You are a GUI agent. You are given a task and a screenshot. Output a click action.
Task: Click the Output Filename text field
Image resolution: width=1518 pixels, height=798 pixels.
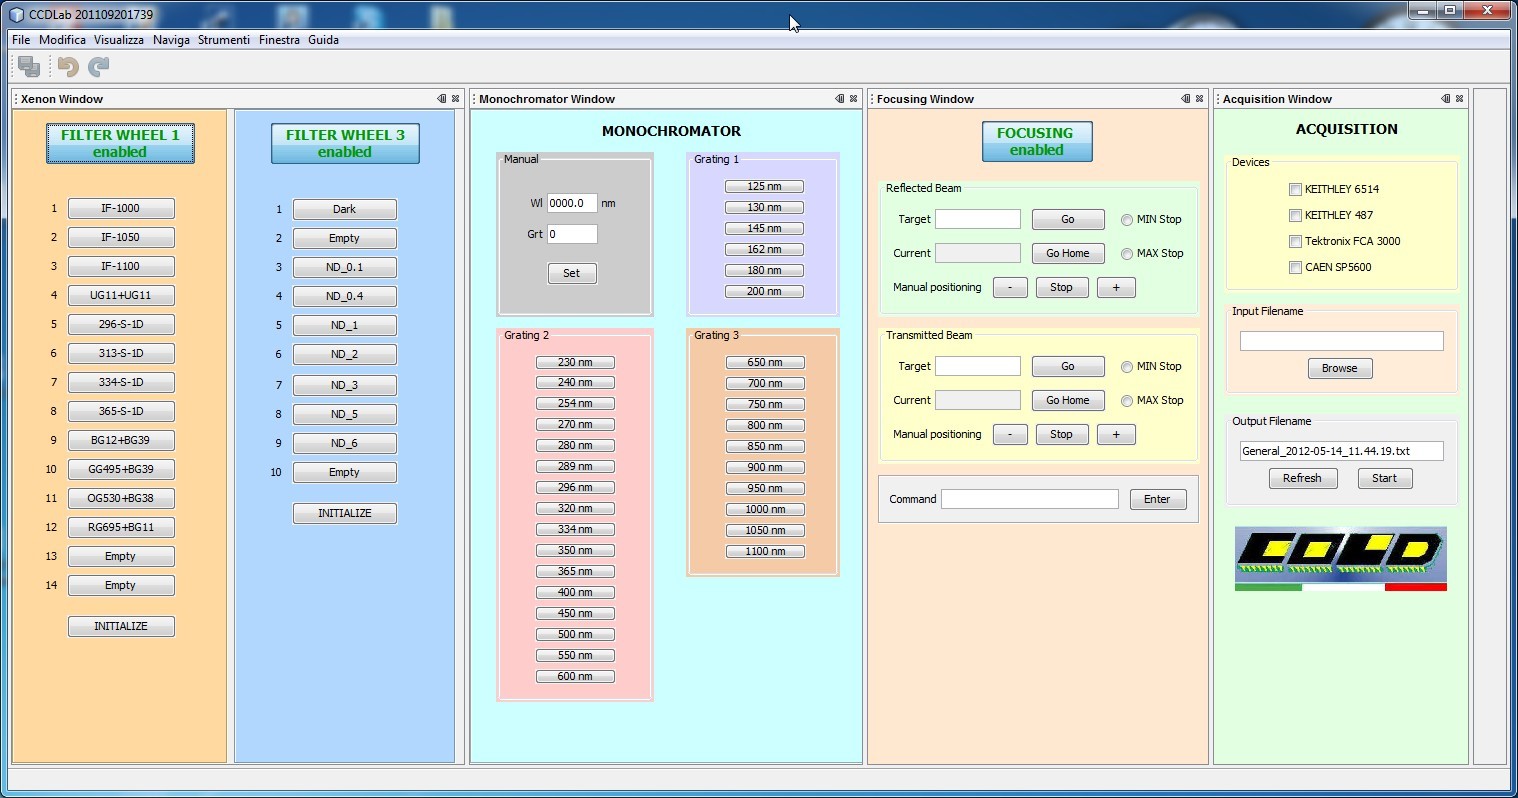click(x=1342, y=451)
